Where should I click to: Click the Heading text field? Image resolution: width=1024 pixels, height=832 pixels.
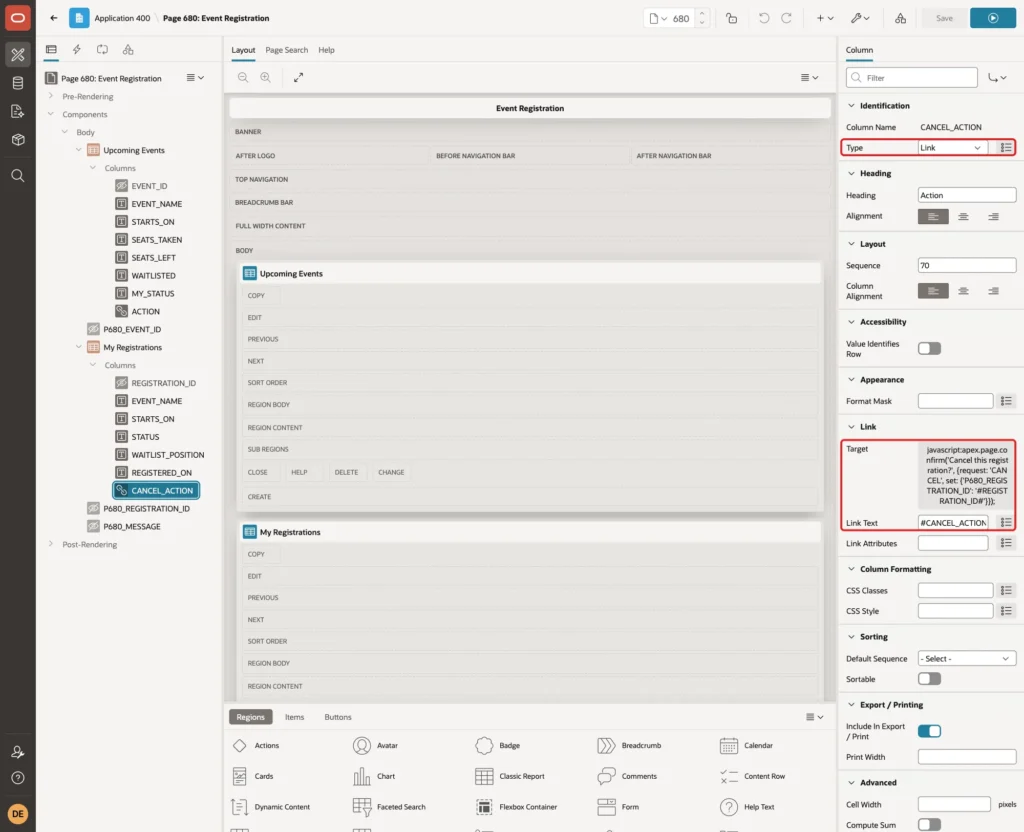pos(967,195)
